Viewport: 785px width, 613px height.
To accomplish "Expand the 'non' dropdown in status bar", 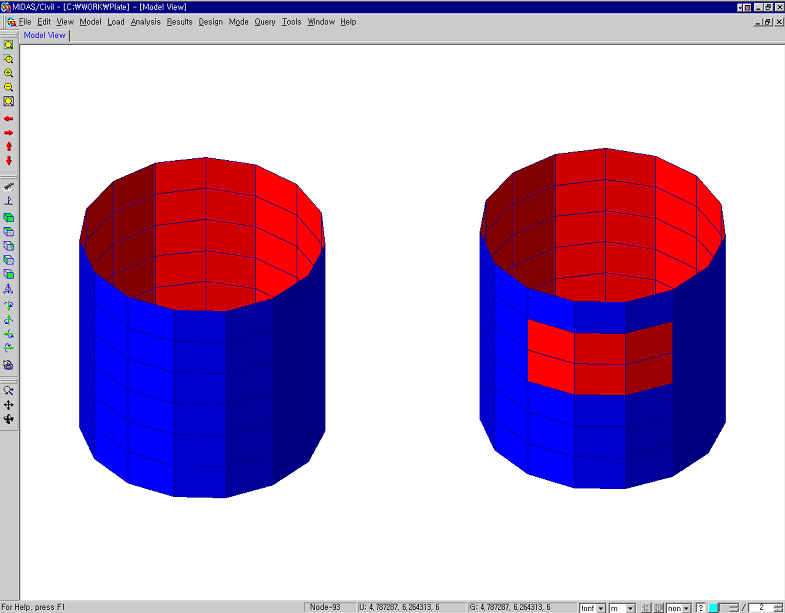I will (x=687, y=607).
